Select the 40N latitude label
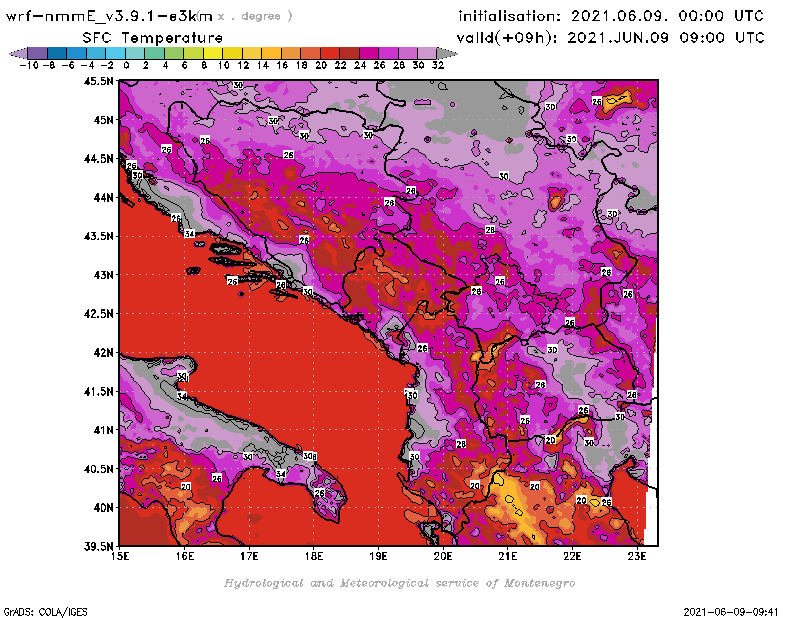The height and width of the screenshot is (618, 800). (103, 508)
